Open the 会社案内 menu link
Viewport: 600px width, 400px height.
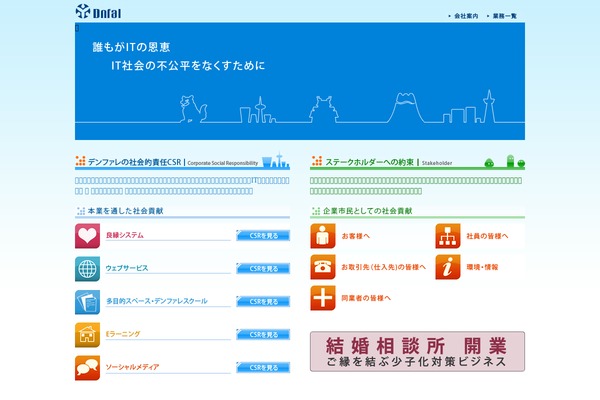click(466, 16)
